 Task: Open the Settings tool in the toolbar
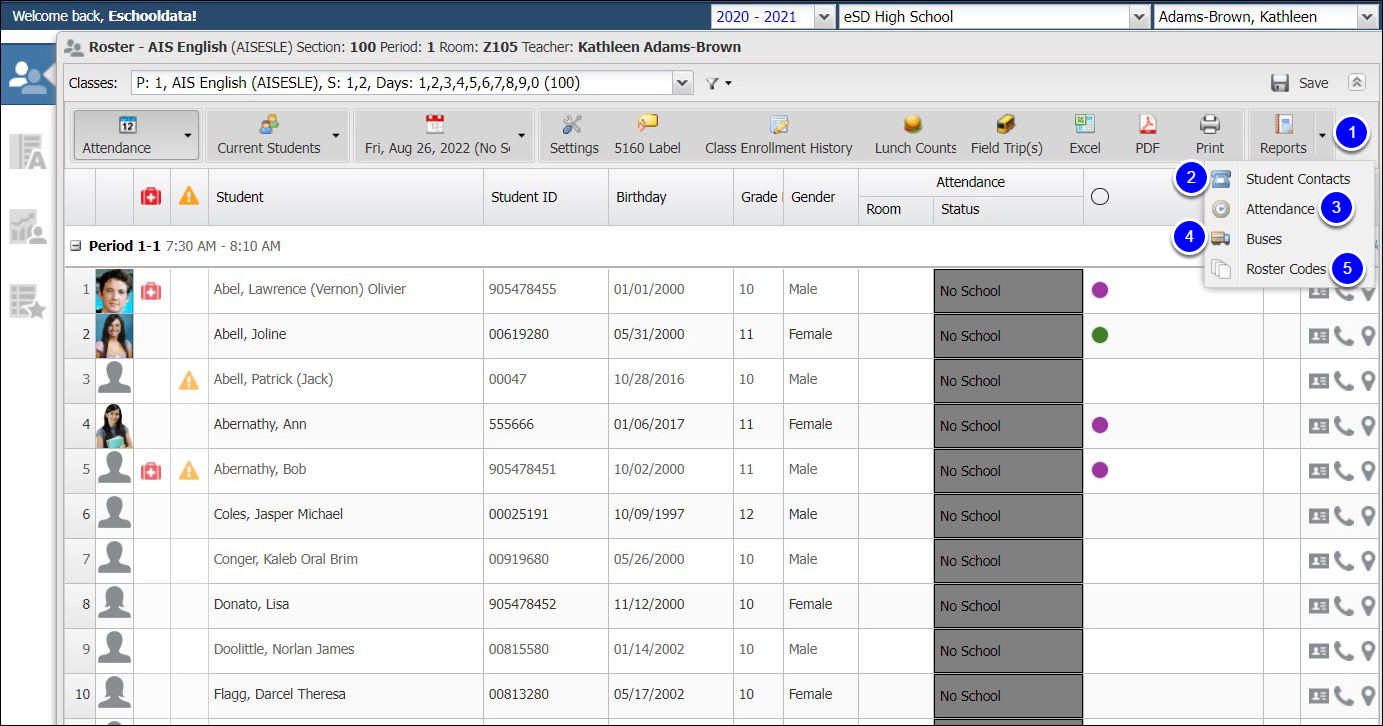tap(574, 135)
